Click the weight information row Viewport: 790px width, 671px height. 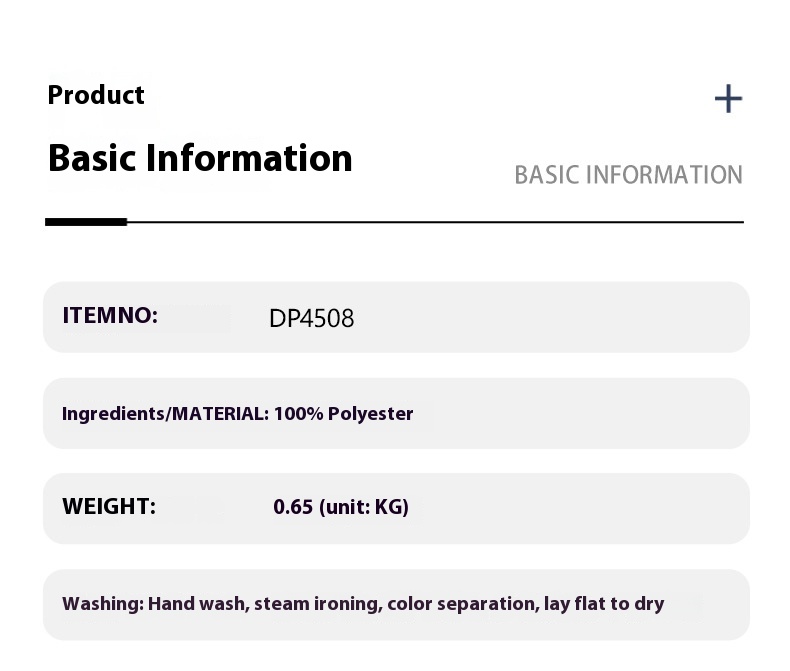click(396, 509)
